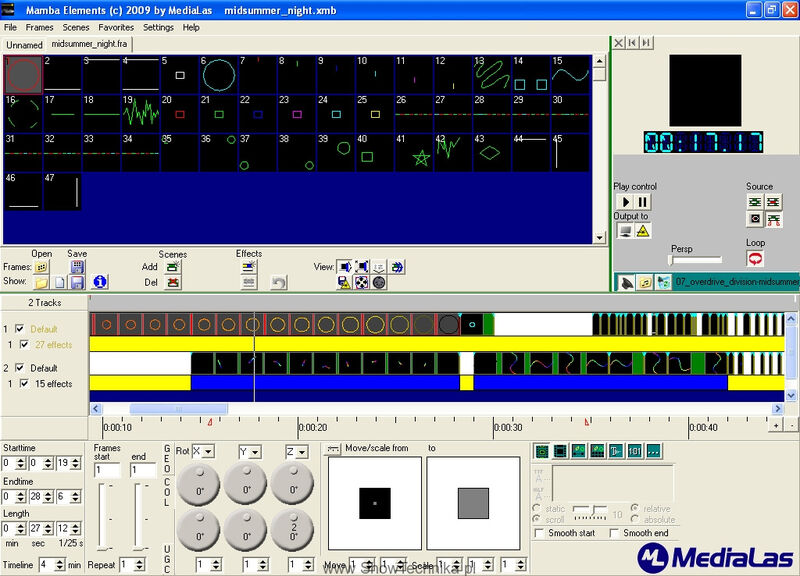This screenshot has width=800, height=576.
Task: Toggle the track 1 Default checkbox
Action: tap(20, 329)
